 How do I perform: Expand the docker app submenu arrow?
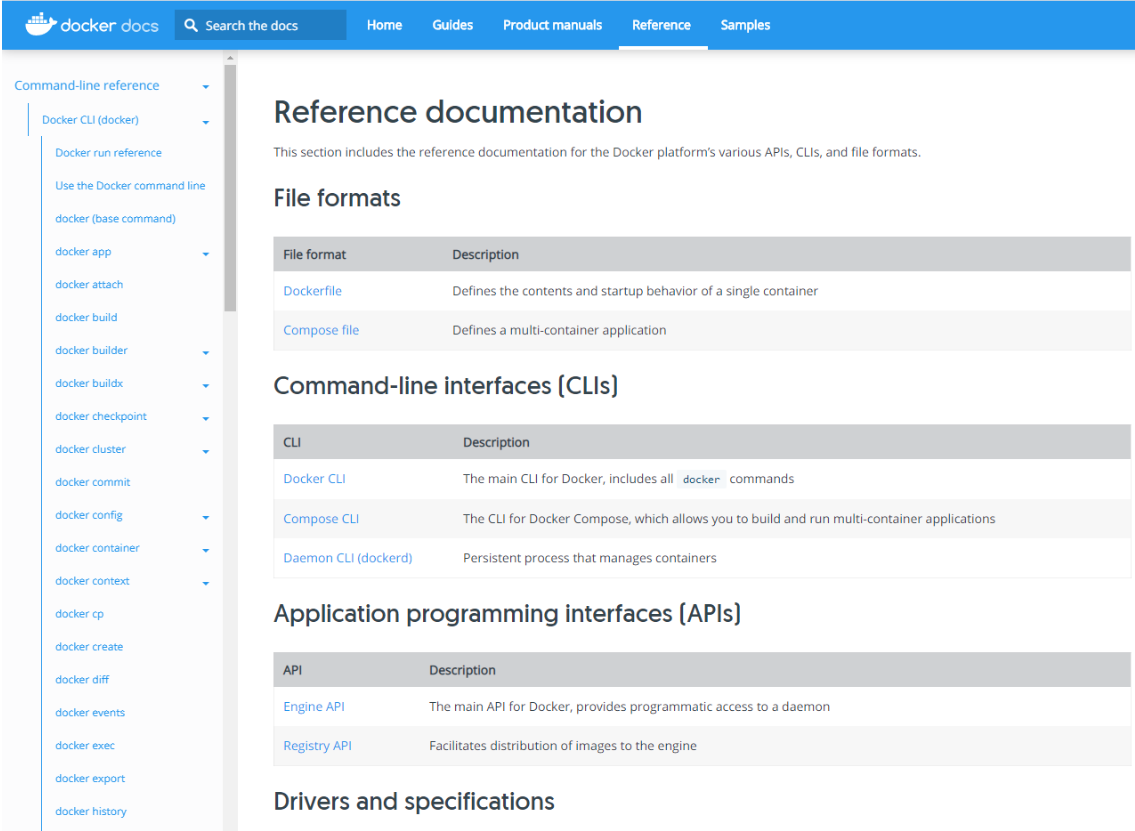coord(206,254)
